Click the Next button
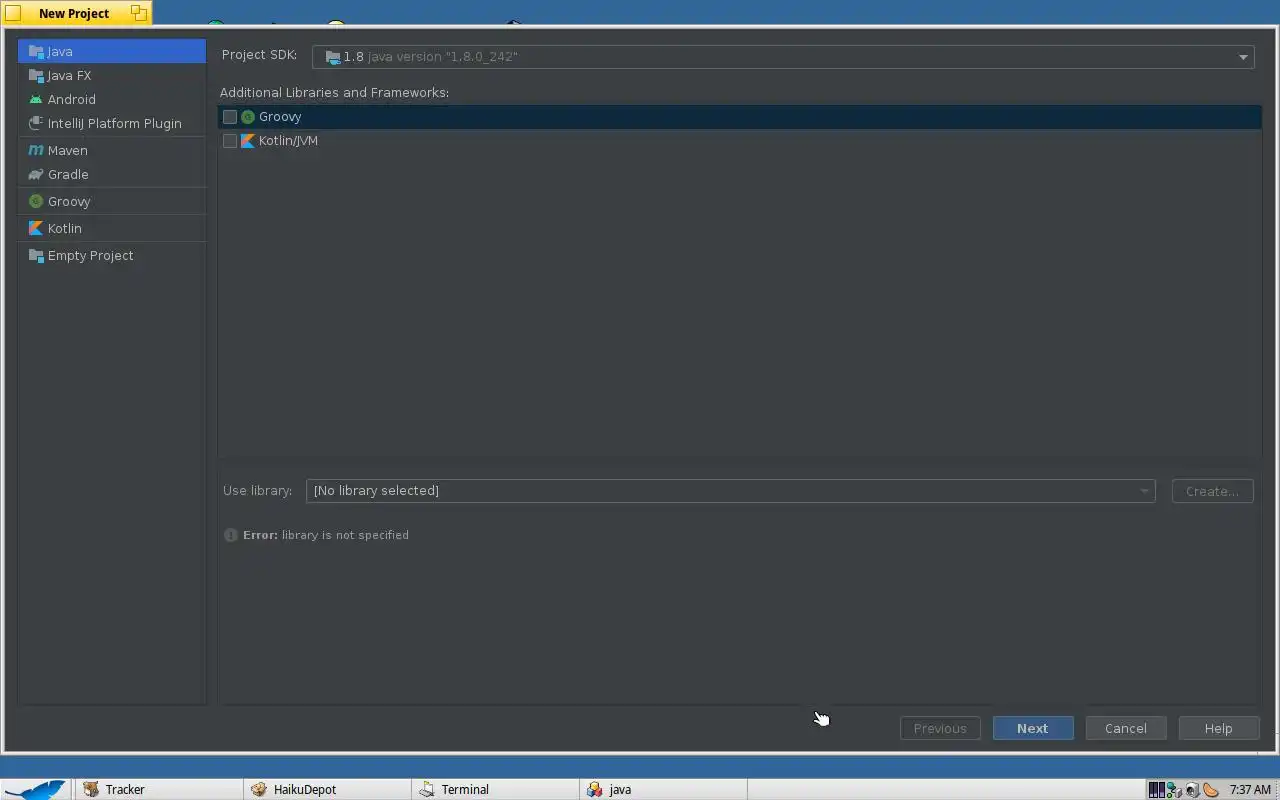The width and height of the screenshot is (1280, 800). (1033, 728)
